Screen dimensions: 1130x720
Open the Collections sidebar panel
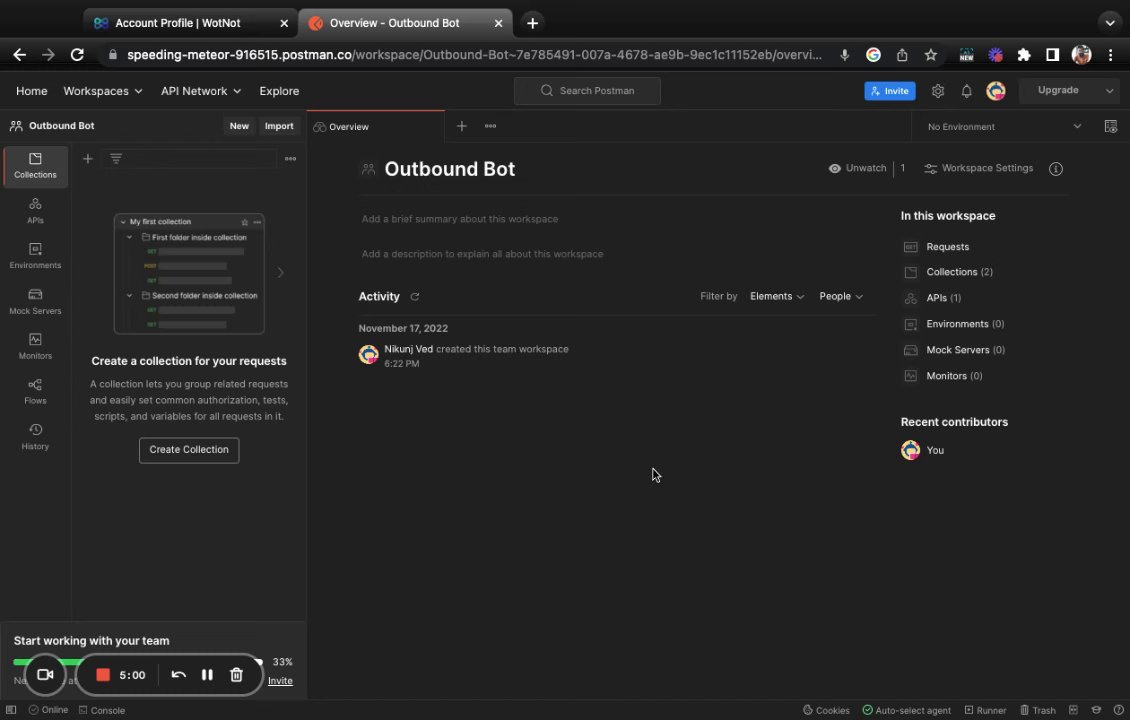point(35,166)
